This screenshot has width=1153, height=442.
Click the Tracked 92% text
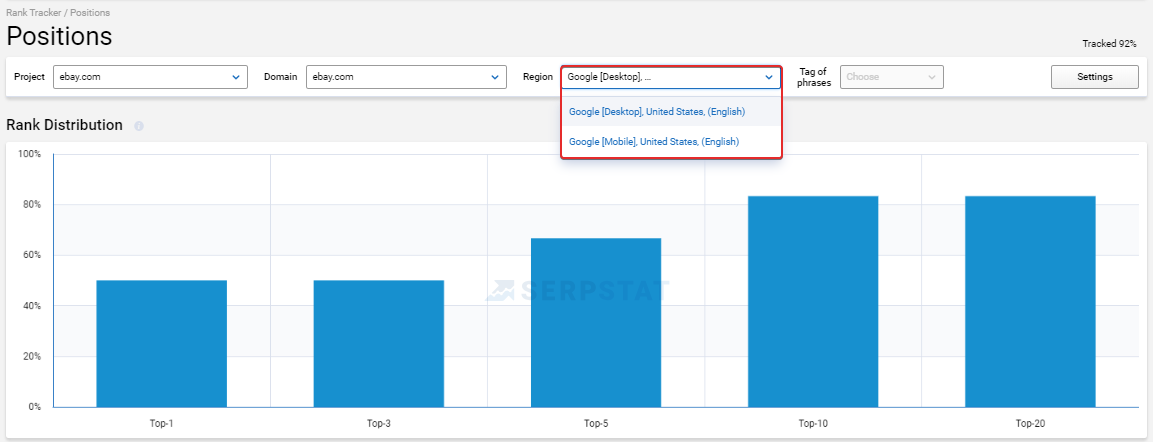[x=1109, y=44]
